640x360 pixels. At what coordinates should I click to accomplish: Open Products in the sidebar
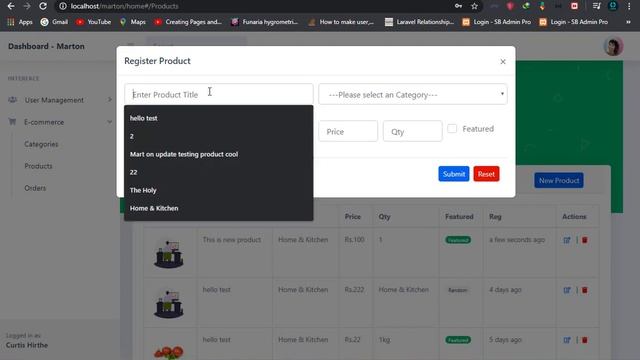point(38,166)
